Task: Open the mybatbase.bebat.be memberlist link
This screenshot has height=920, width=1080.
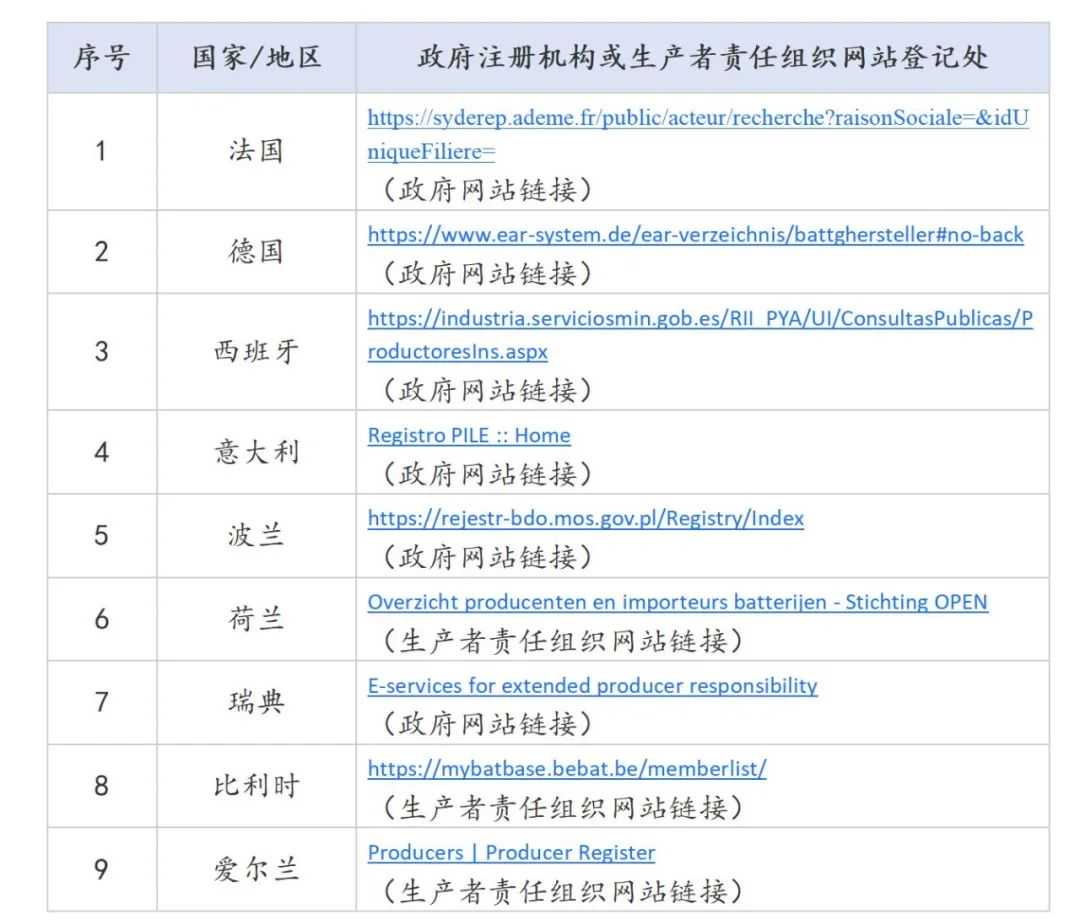Action: click(567, 769)
